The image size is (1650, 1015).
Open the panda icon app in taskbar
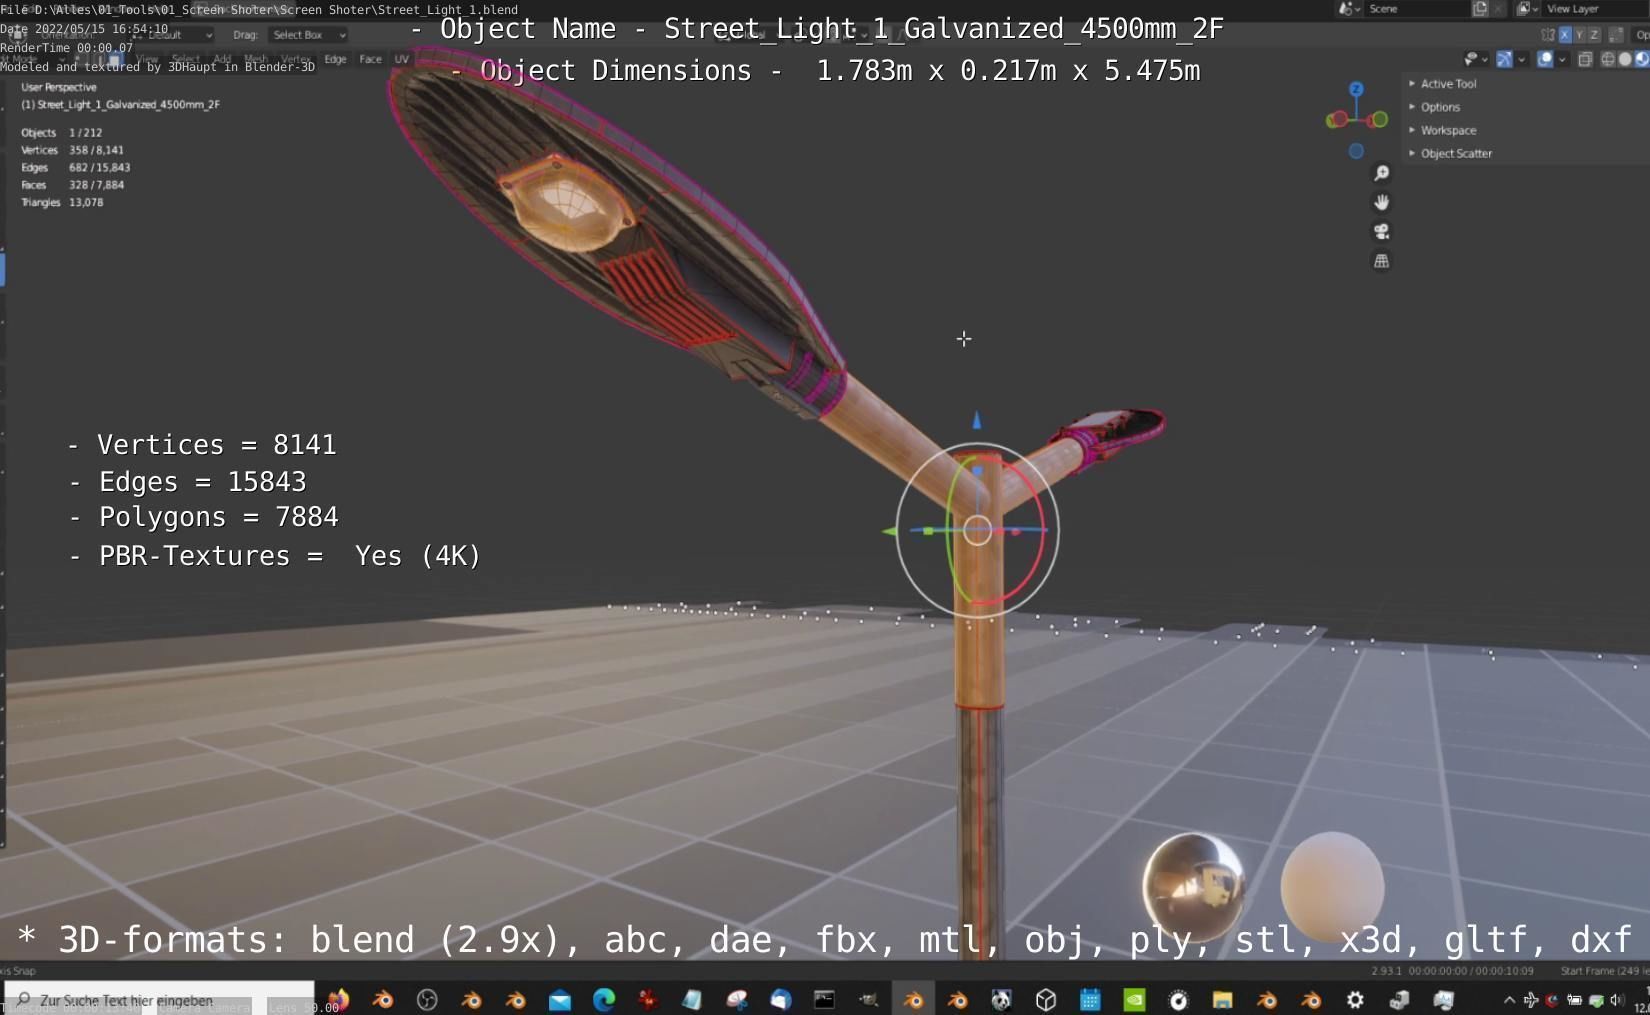pos(1001,999)
